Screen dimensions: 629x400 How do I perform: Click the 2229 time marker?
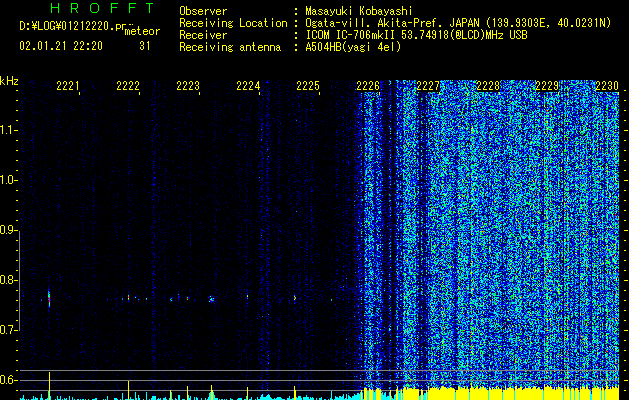click(x=548, y=86)
